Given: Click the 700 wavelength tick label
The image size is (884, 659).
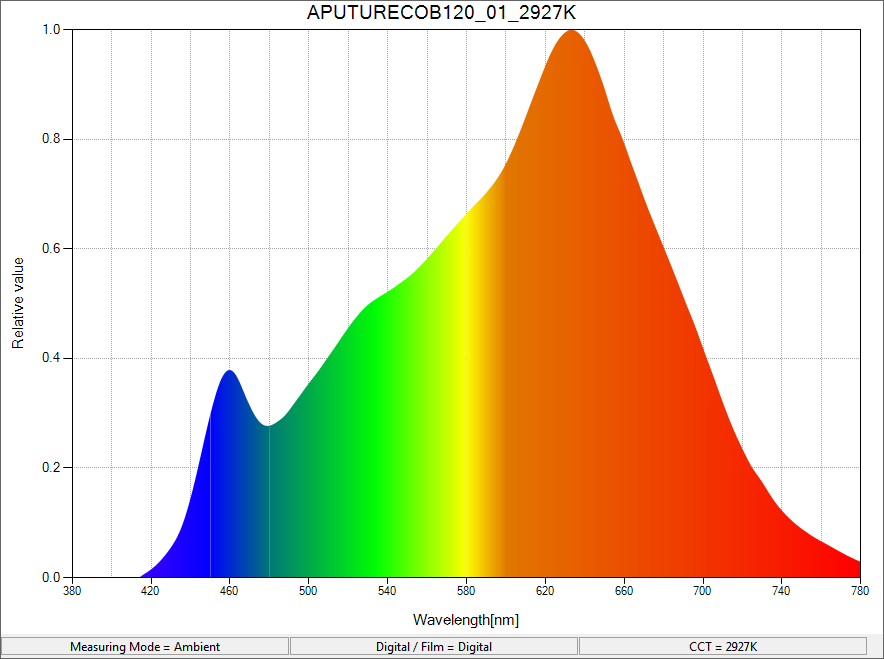Looking at the screenshot, I should pyautogui.click(x=703, y=591).
